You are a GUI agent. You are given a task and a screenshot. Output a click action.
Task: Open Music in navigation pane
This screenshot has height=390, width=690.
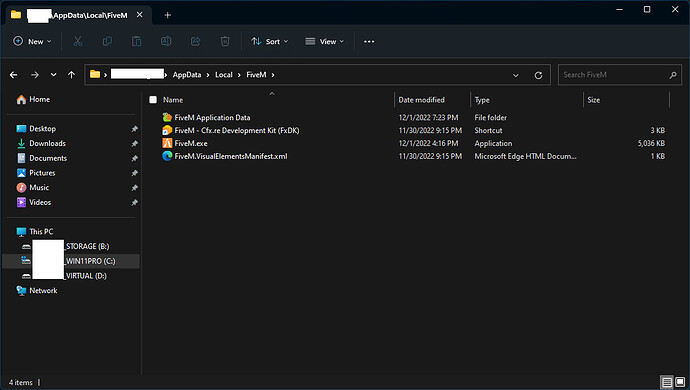(39, 188)
